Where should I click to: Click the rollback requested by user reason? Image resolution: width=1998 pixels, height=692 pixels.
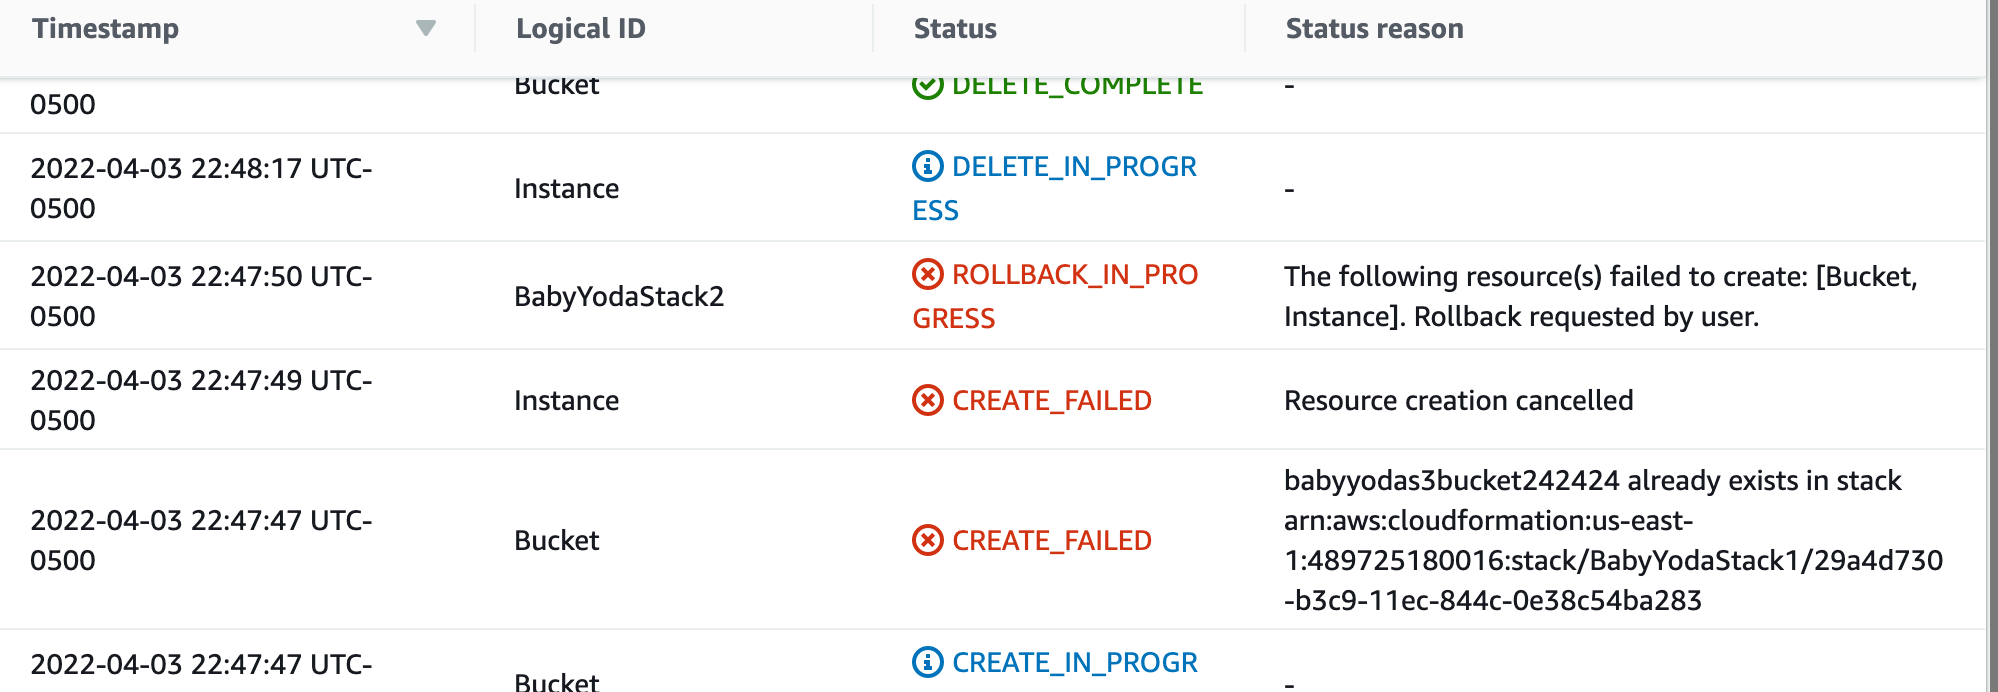(1601, 296)
